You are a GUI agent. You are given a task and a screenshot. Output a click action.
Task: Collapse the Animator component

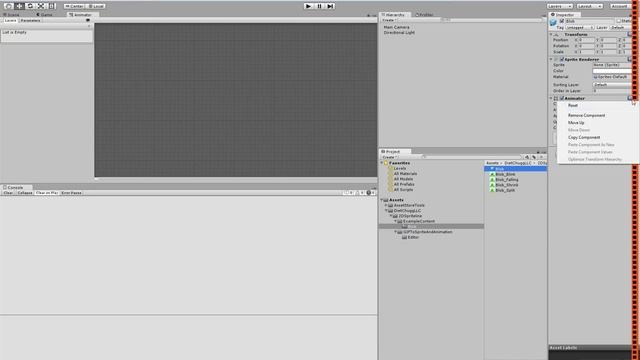(551, 98)
